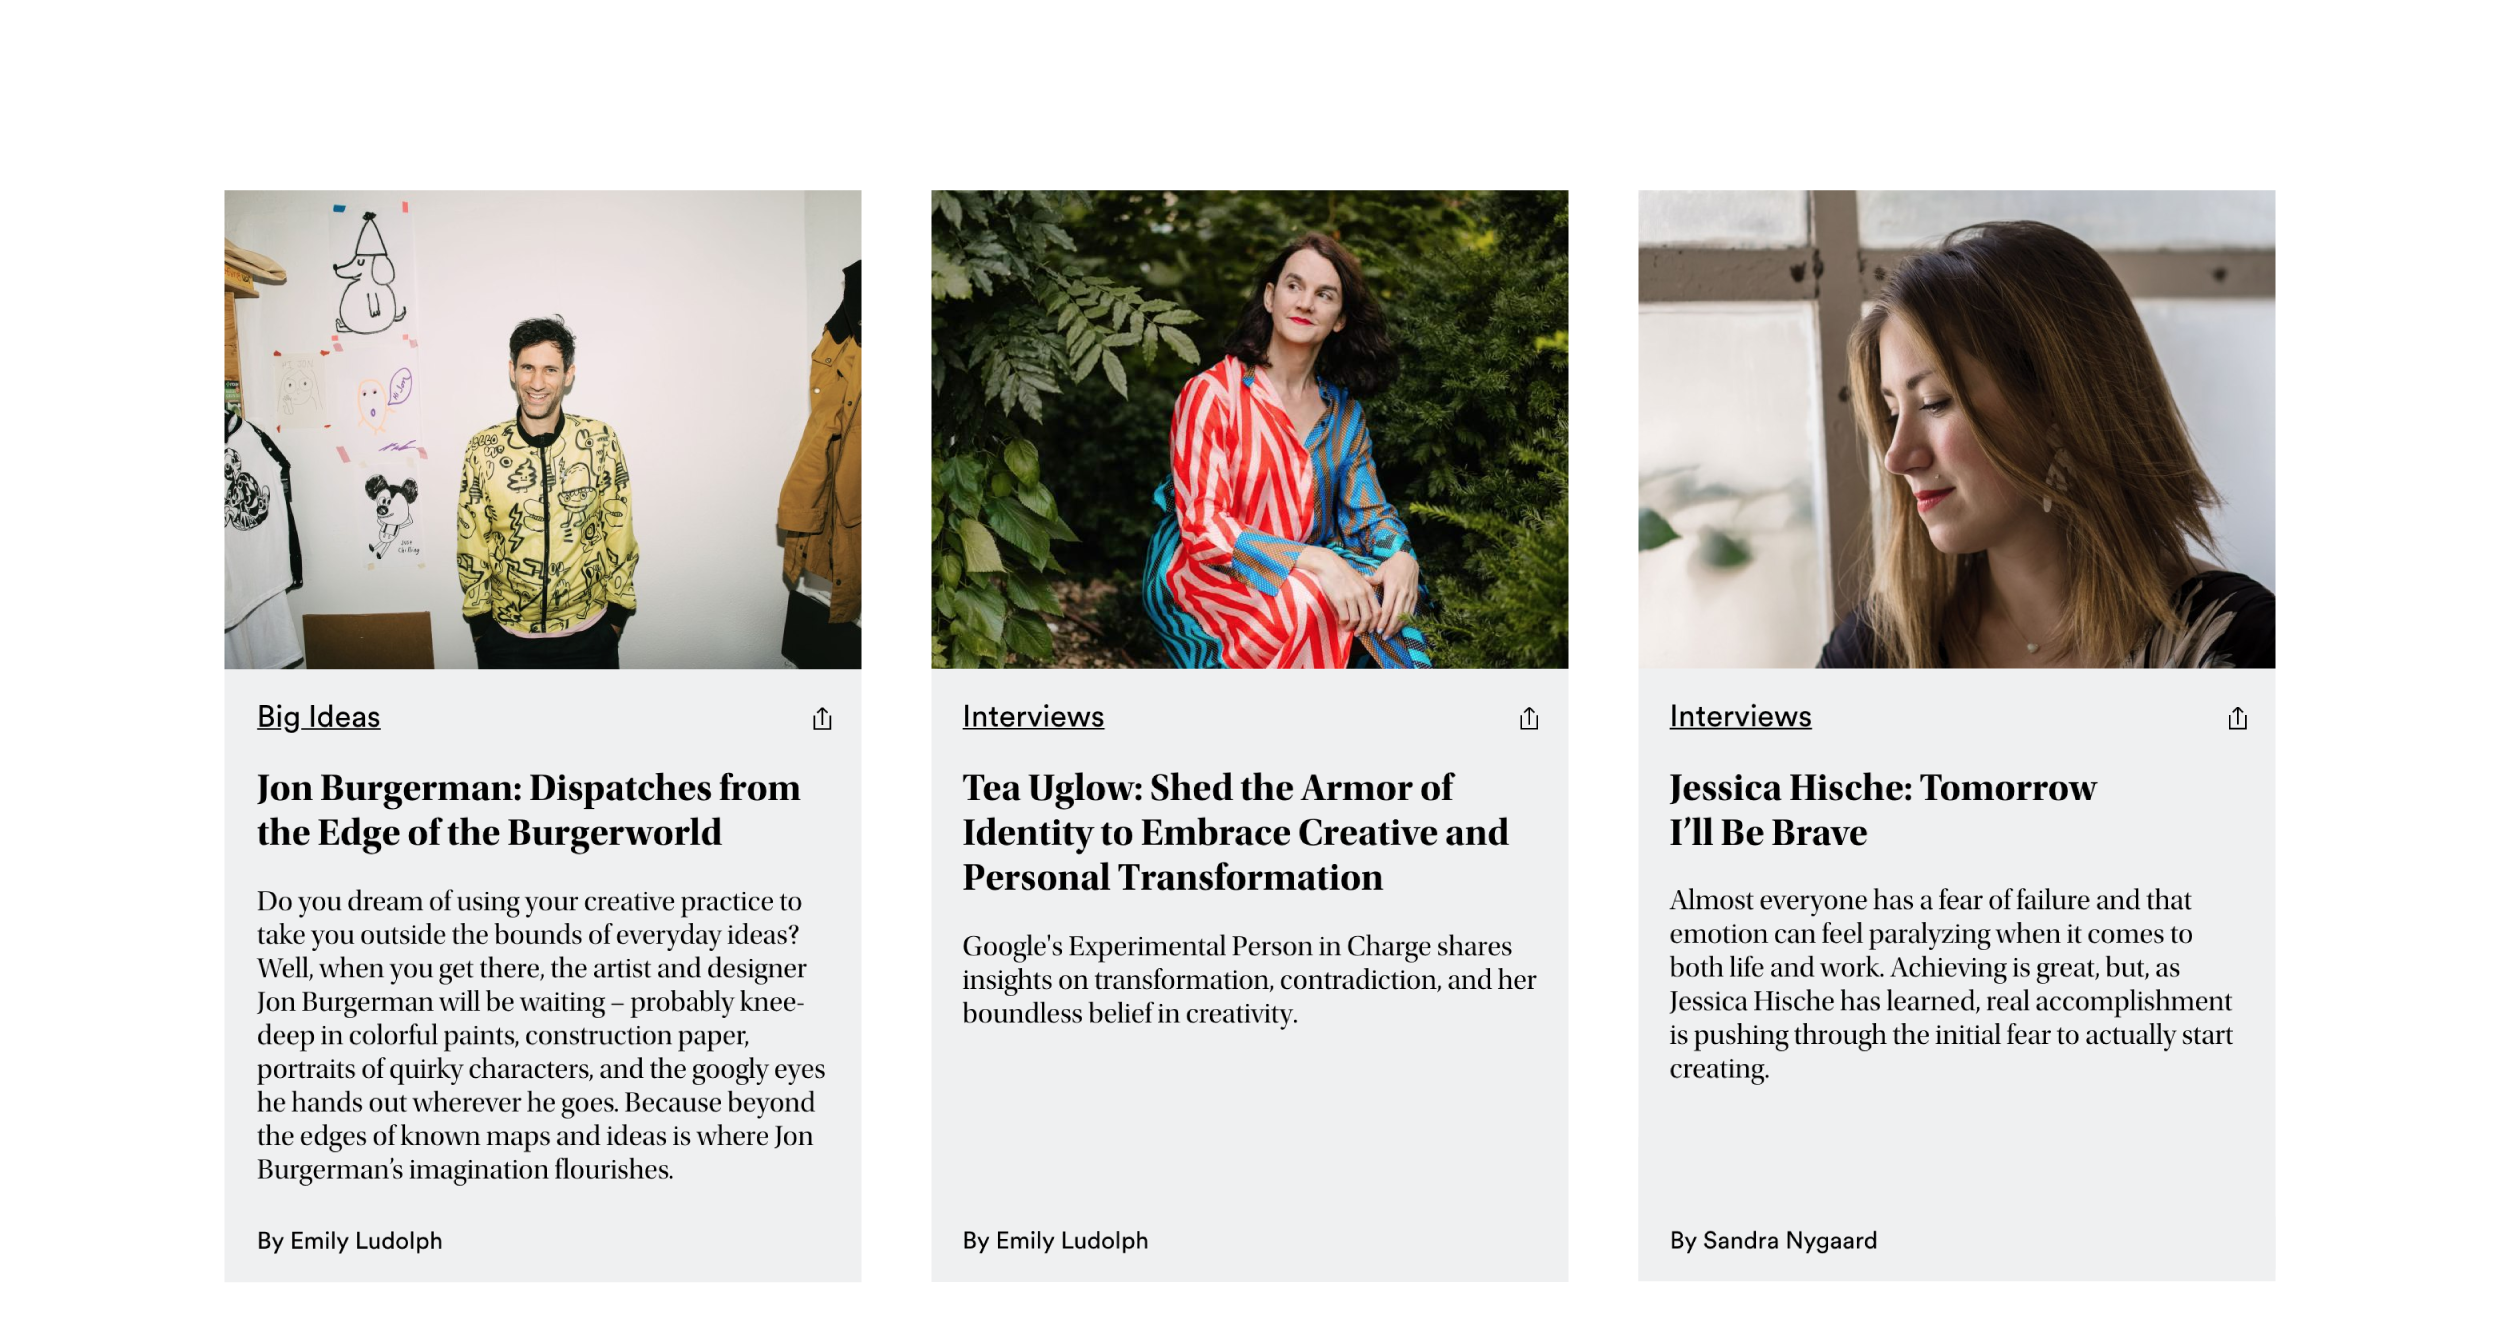Viewport: 2500px width, 1319px height.
Task: Click dog drawing taped on Burgerman's wall
Action: (370, 273)
